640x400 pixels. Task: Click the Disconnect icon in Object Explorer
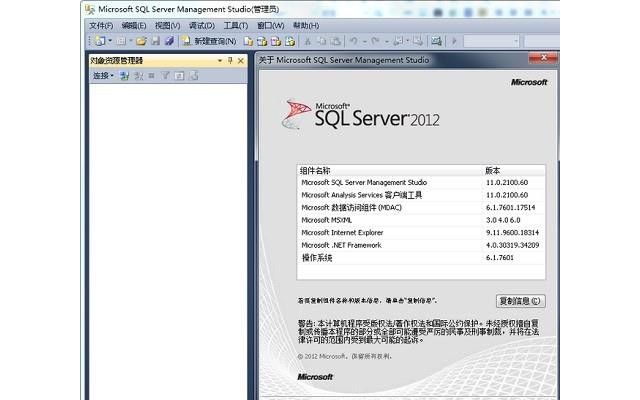point(139,76)
